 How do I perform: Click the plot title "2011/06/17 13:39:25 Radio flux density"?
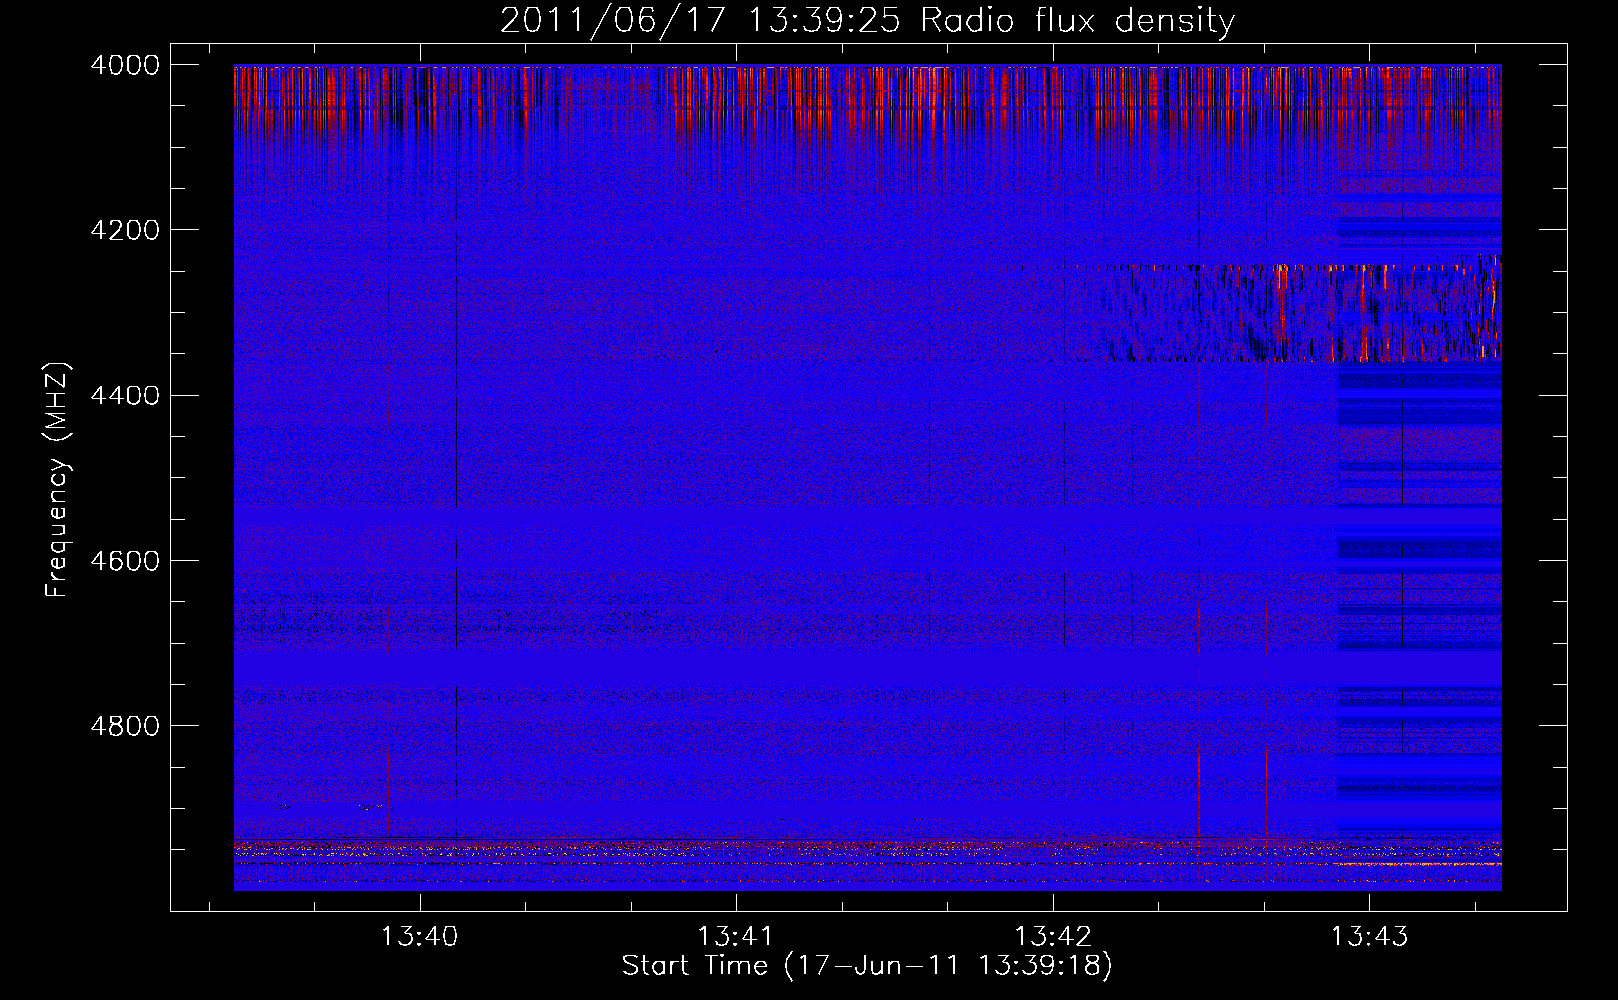coord(867,20)
